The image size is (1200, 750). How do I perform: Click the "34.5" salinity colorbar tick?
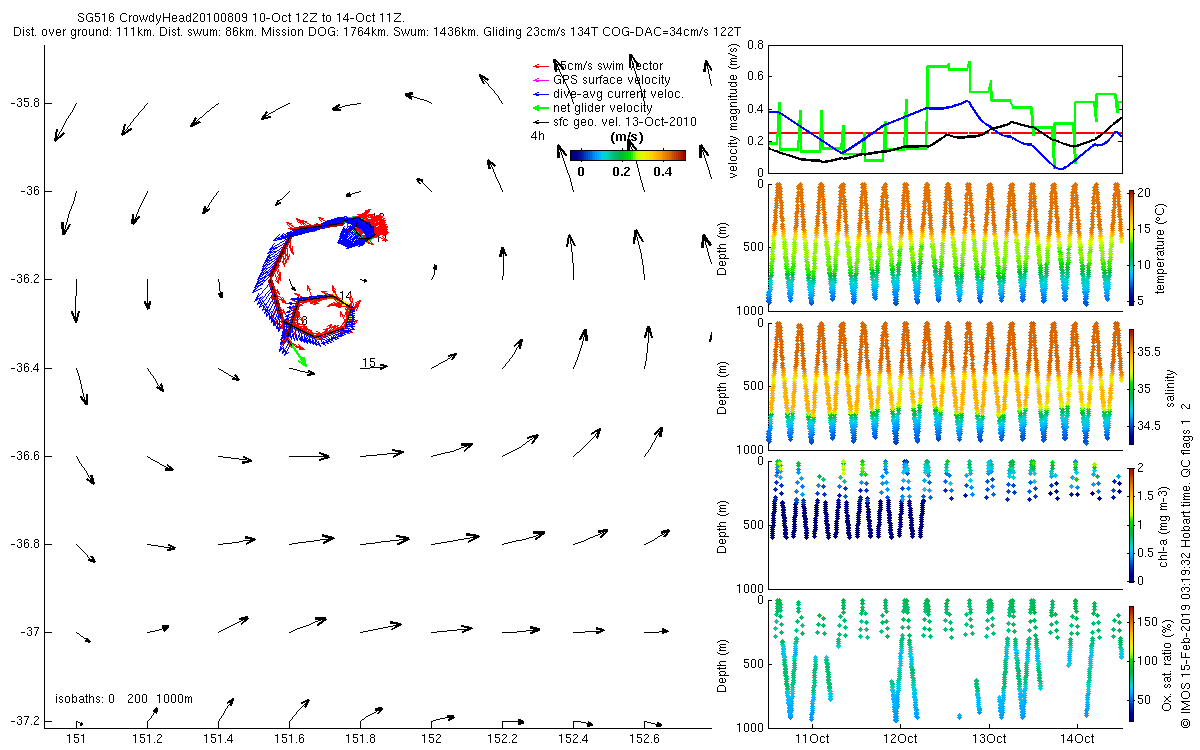point(1149,426)
